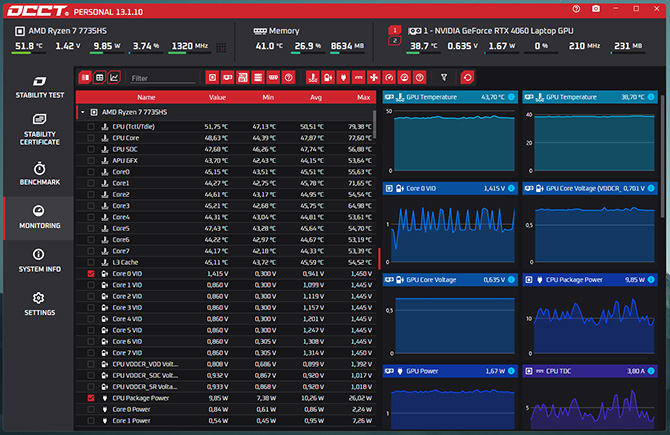Viewport: 670px width, 435px height.
Task: Select the CPU TDC graph panel
Action: [590, 397]
